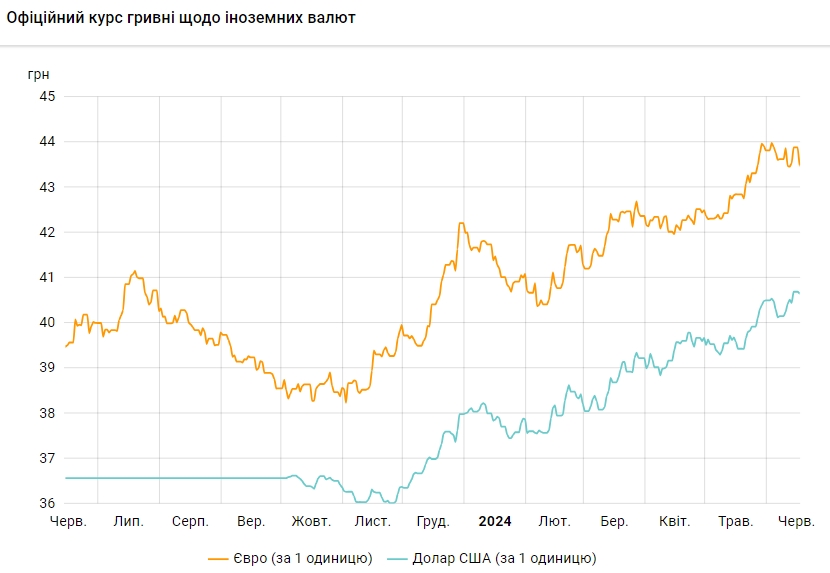The image size is (830, 573).
Task: Click the 40 value on the y-axis
Action: (47, 323)
